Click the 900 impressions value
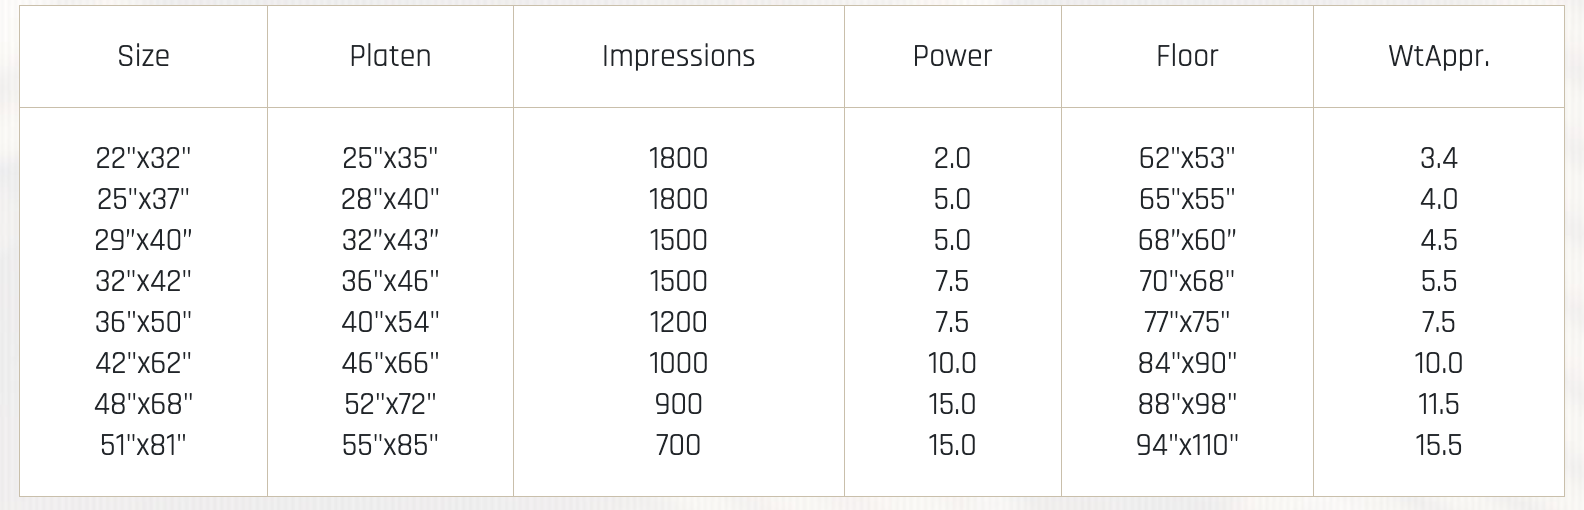1584x510 pixels. coord(678,404)
